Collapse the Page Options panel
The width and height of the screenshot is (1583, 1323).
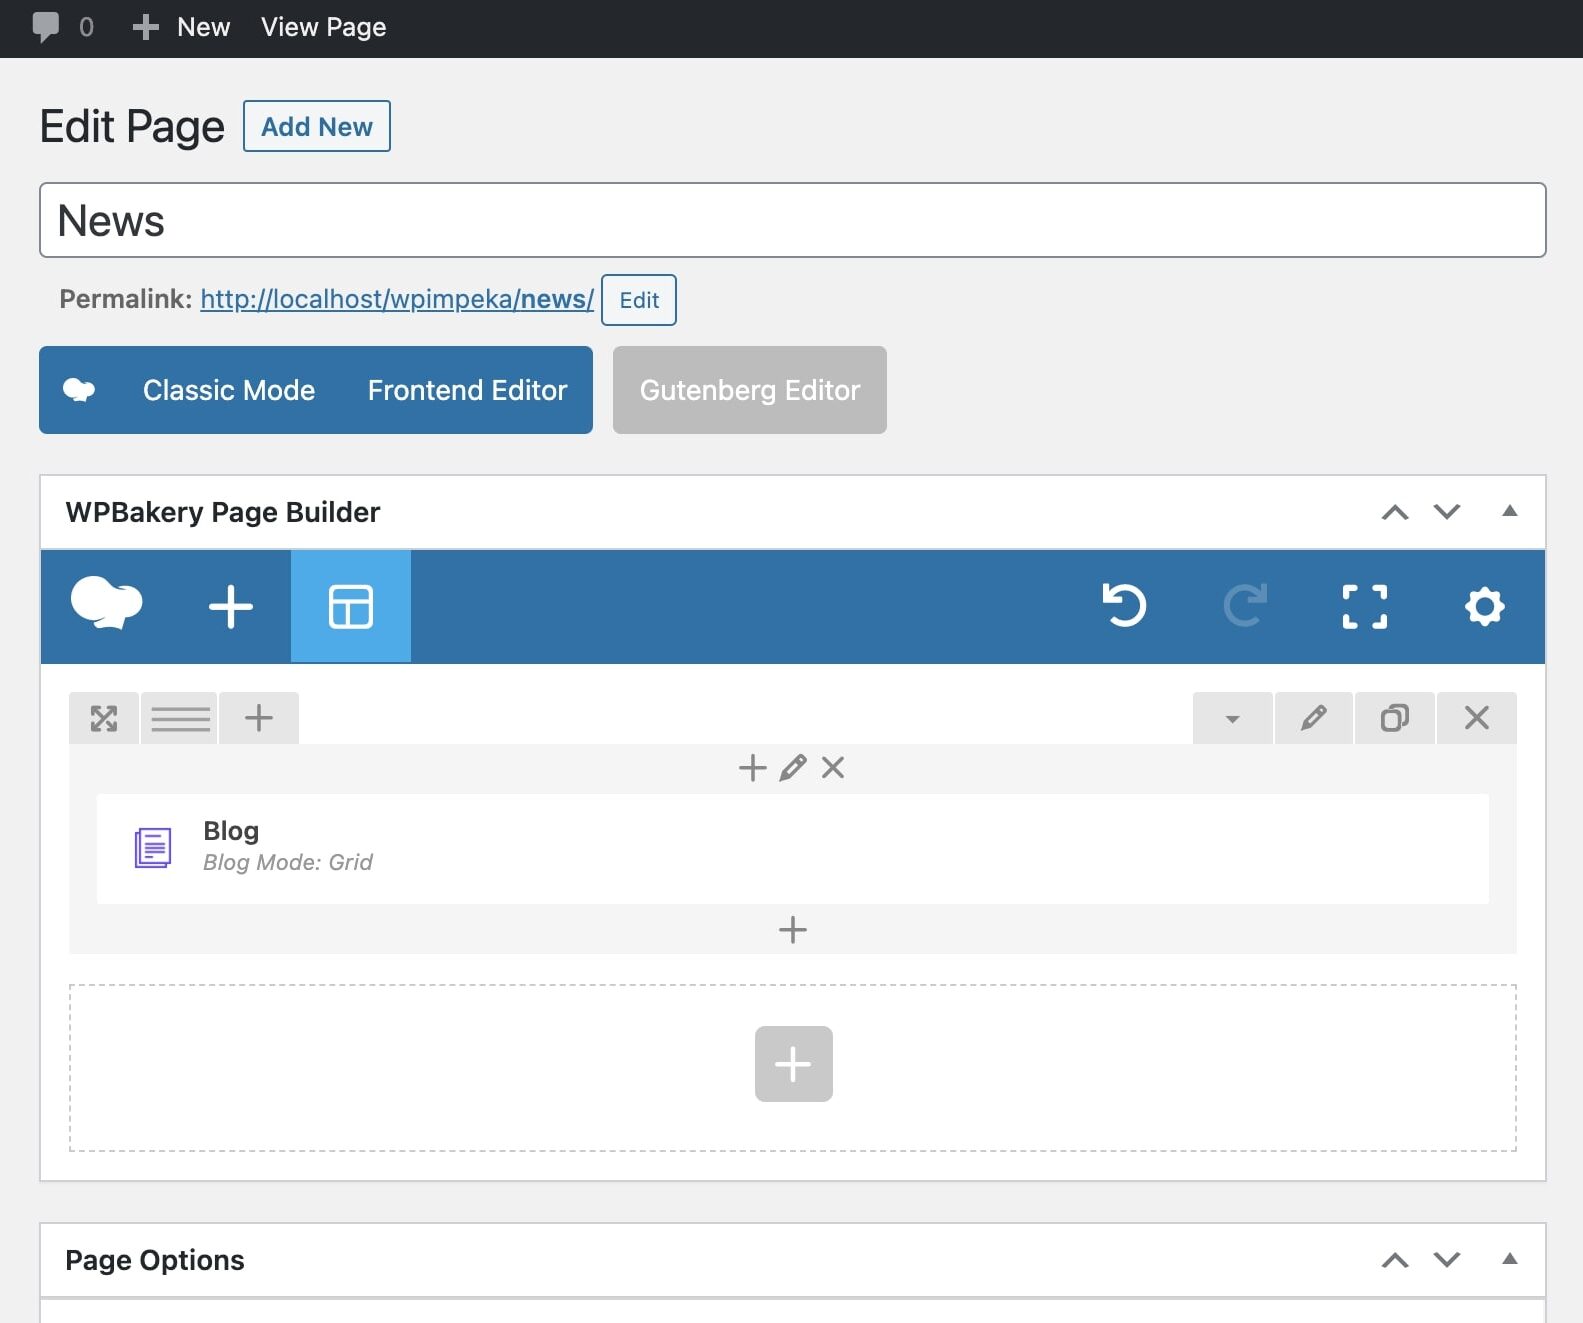[x=1510, y=1259]
